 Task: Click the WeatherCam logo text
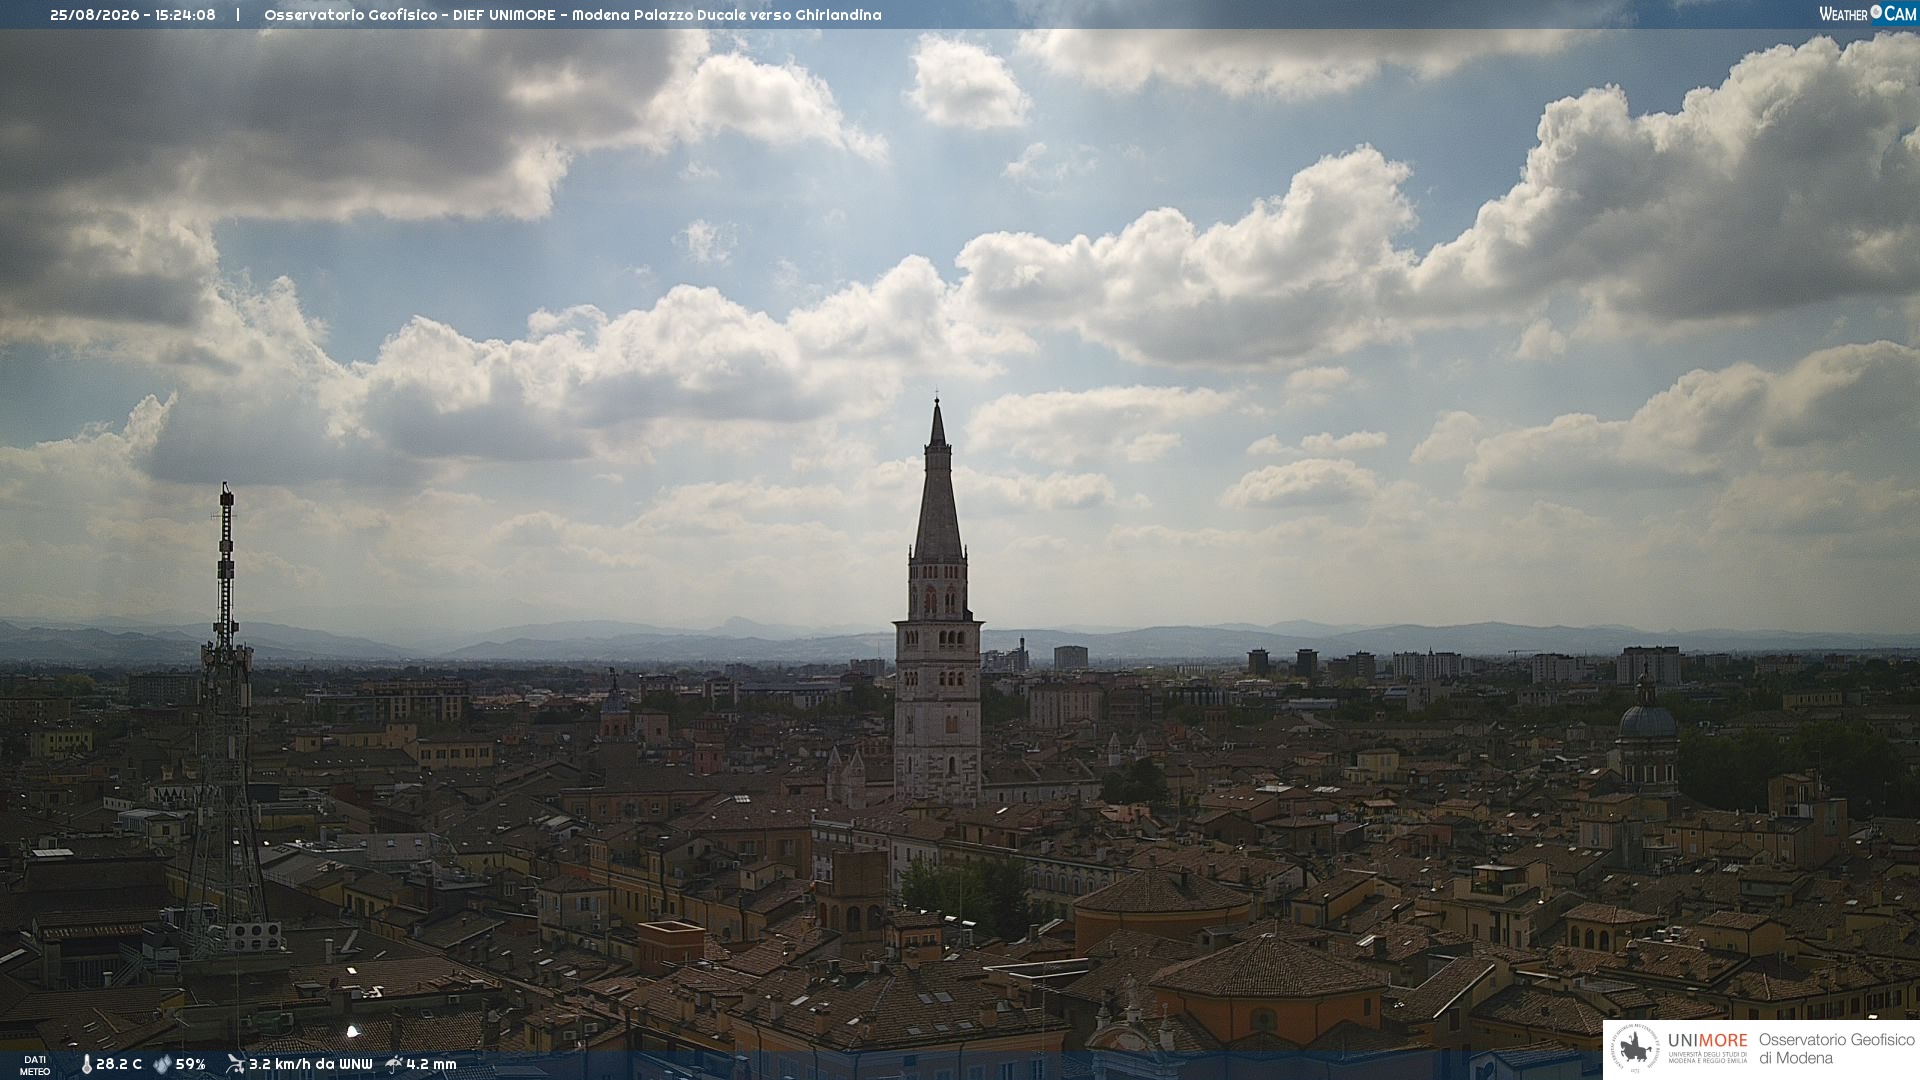pyautogui.click(x=1867, y=14)
